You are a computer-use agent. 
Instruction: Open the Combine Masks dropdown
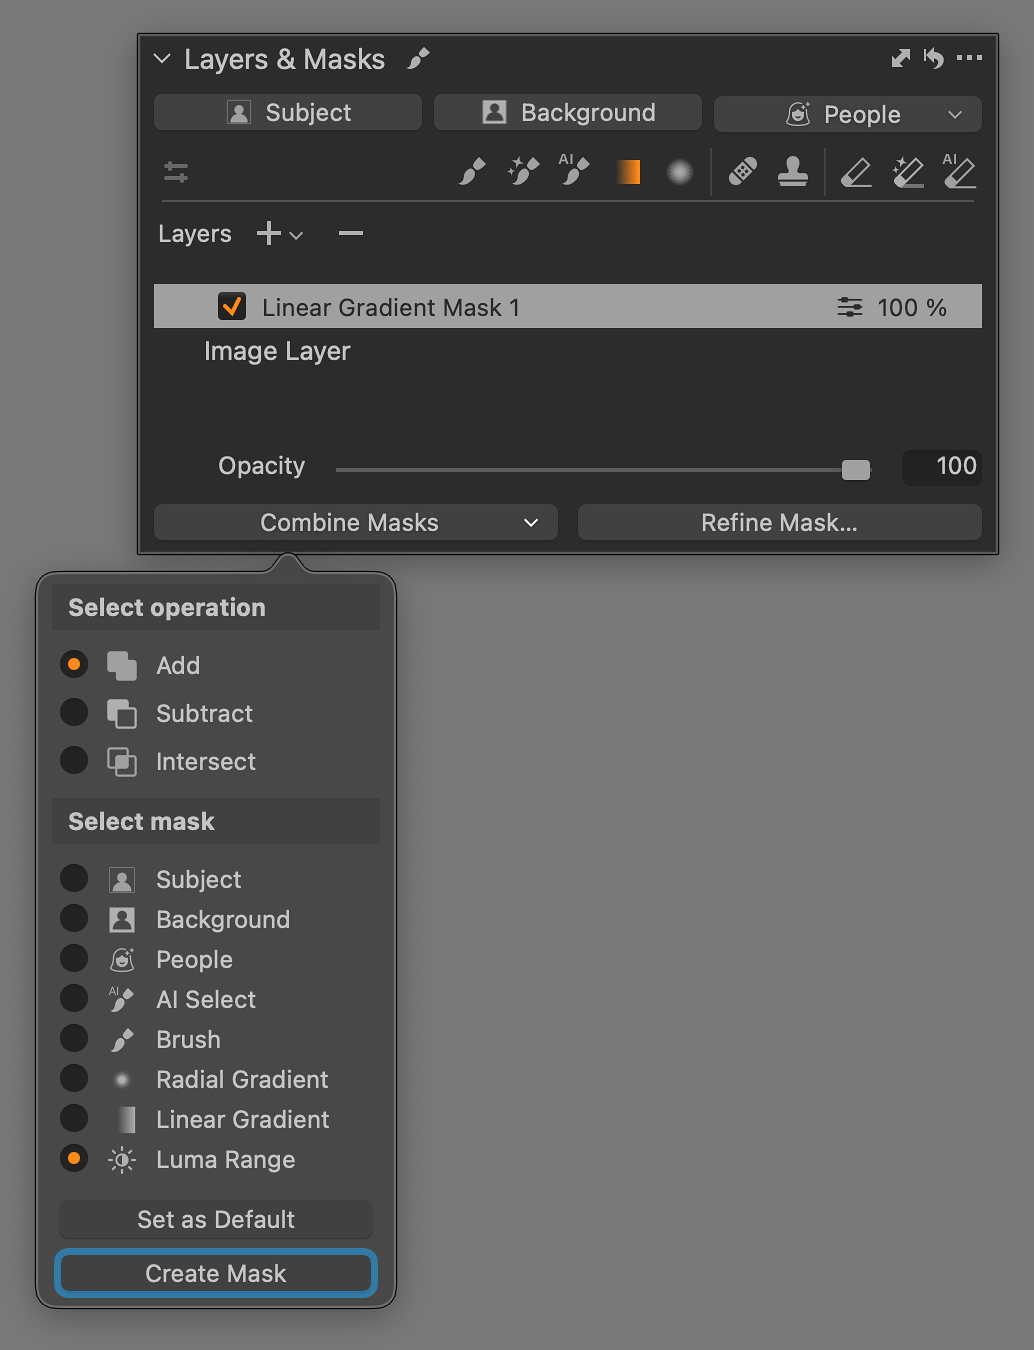coord(354,522)
